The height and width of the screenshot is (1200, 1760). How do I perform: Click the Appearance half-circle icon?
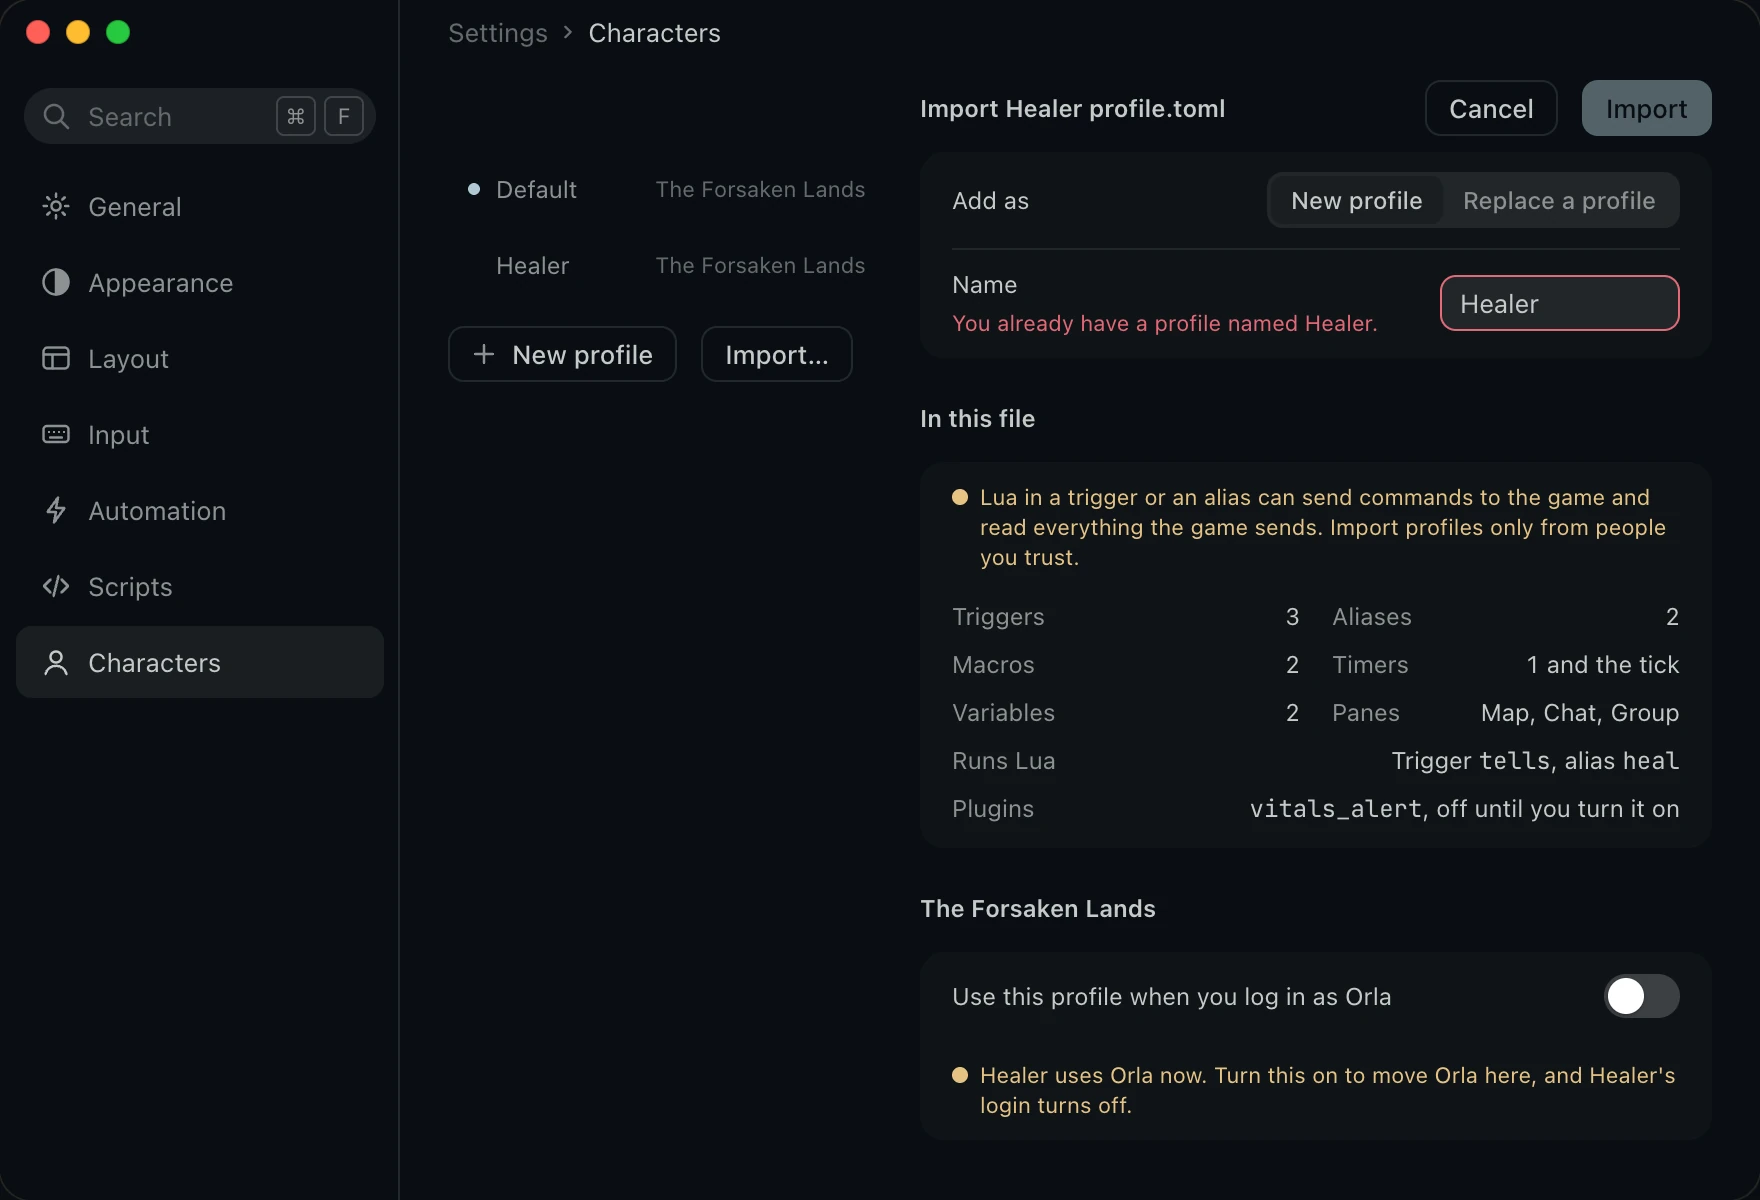[56, 283]
